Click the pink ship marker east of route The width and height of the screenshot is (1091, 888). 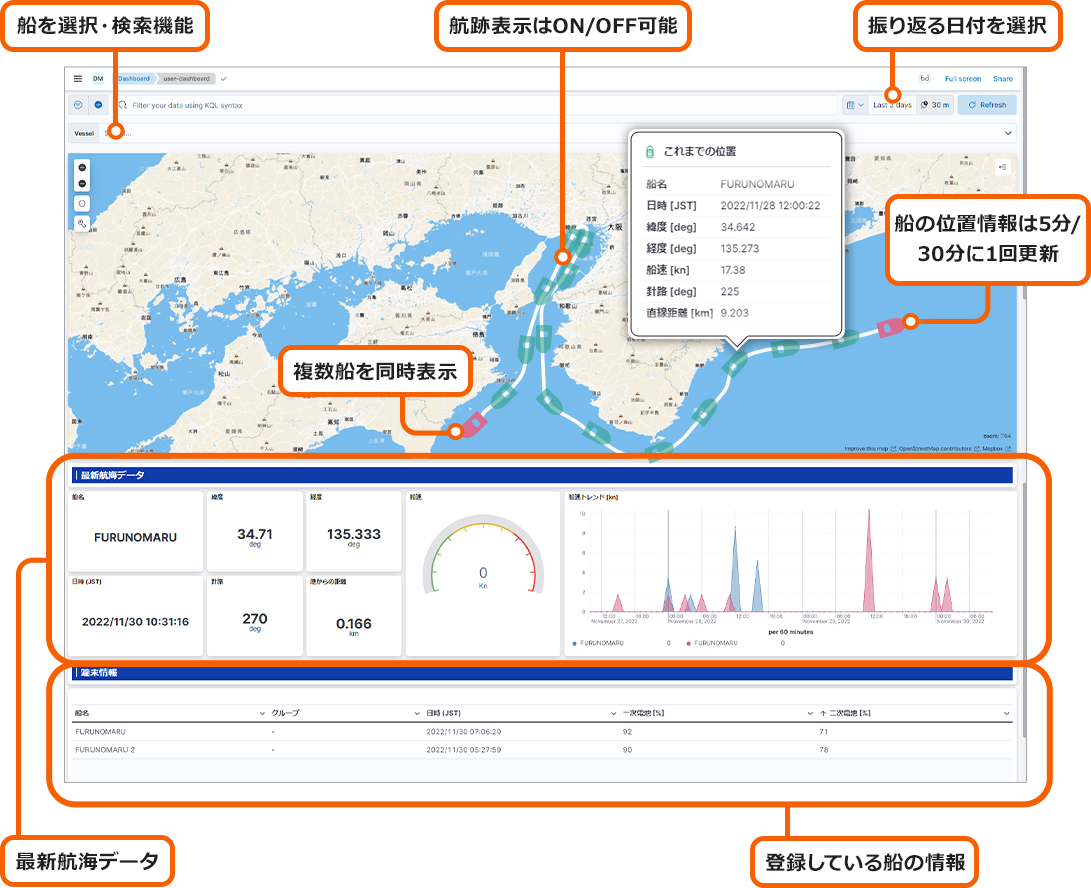click(886, 327)
